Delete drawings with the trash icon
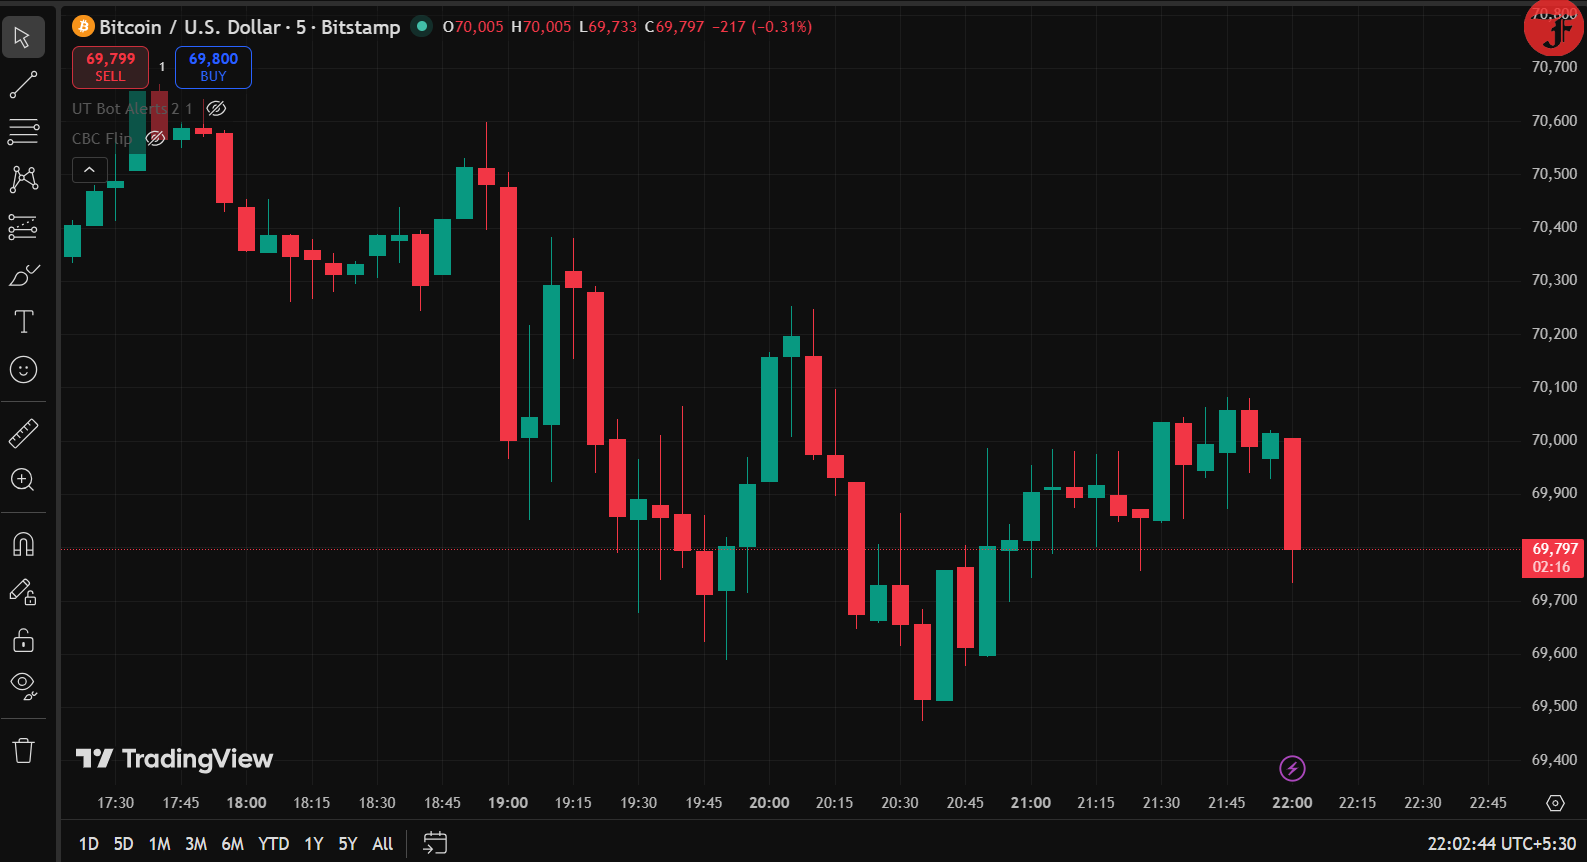1587x862 pixels. click(x=23, y=750)
